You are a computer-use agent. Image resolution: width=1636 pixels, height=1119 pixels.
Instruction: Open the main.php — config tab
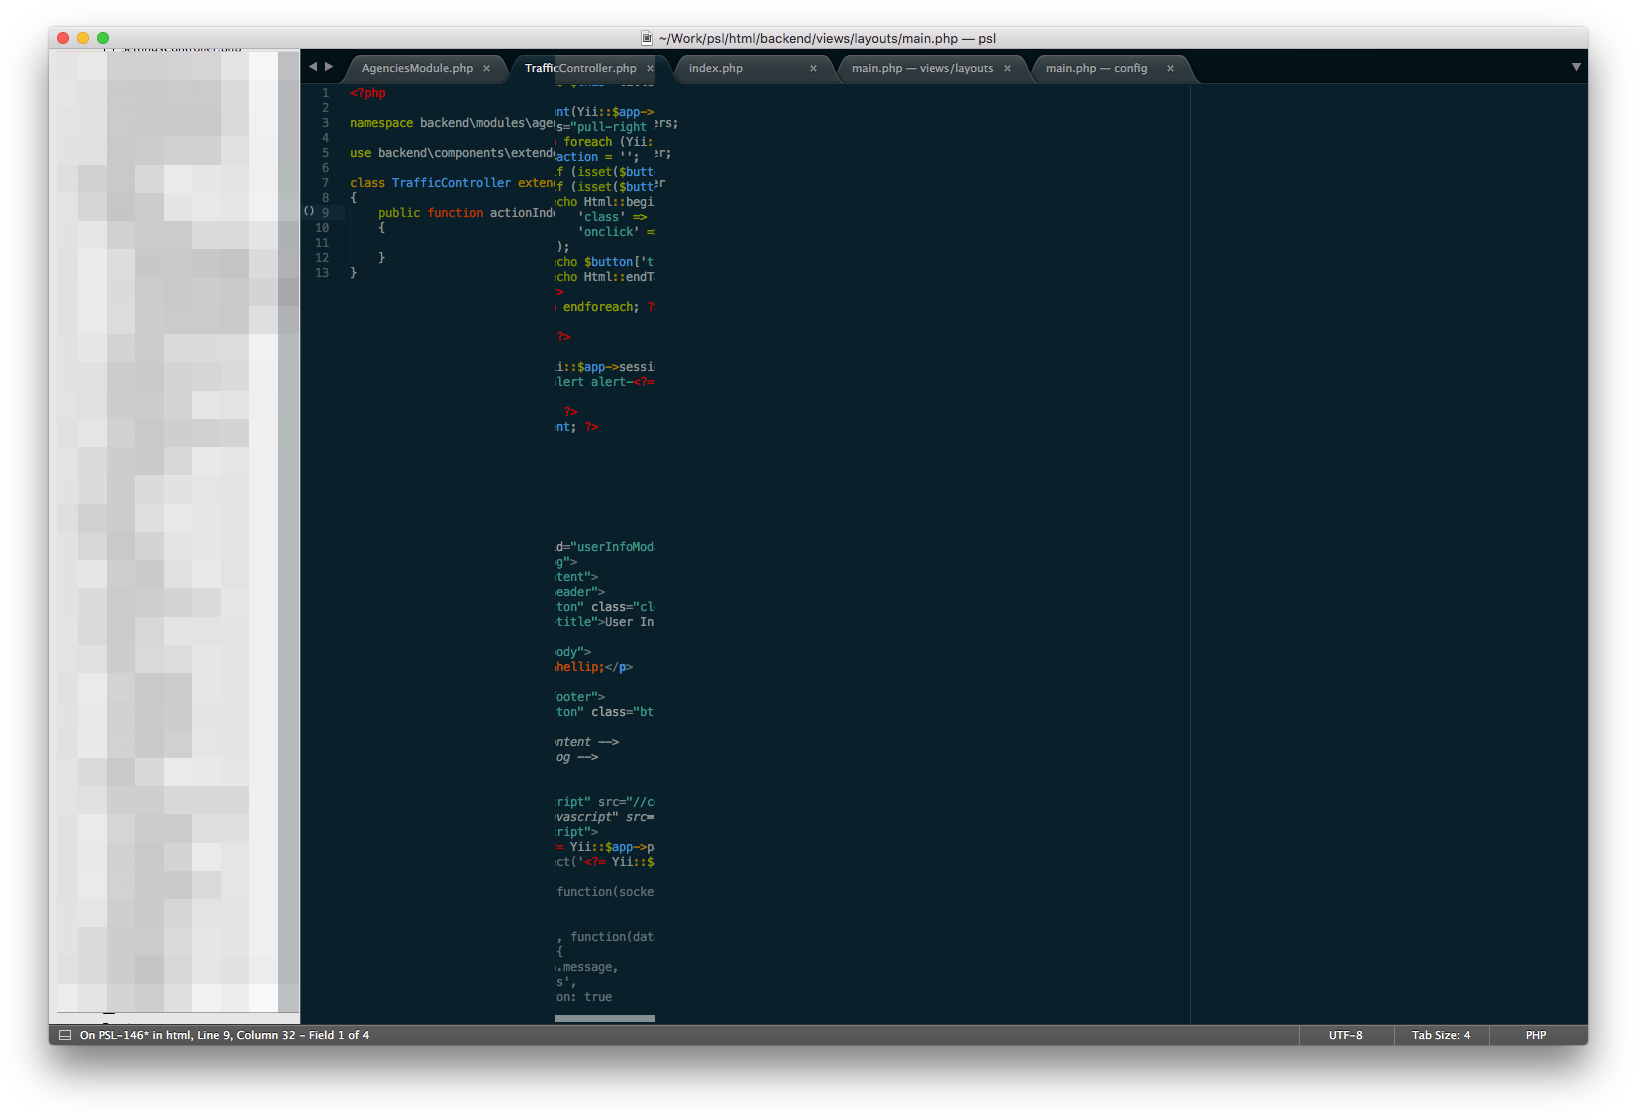pos(1096,68)
